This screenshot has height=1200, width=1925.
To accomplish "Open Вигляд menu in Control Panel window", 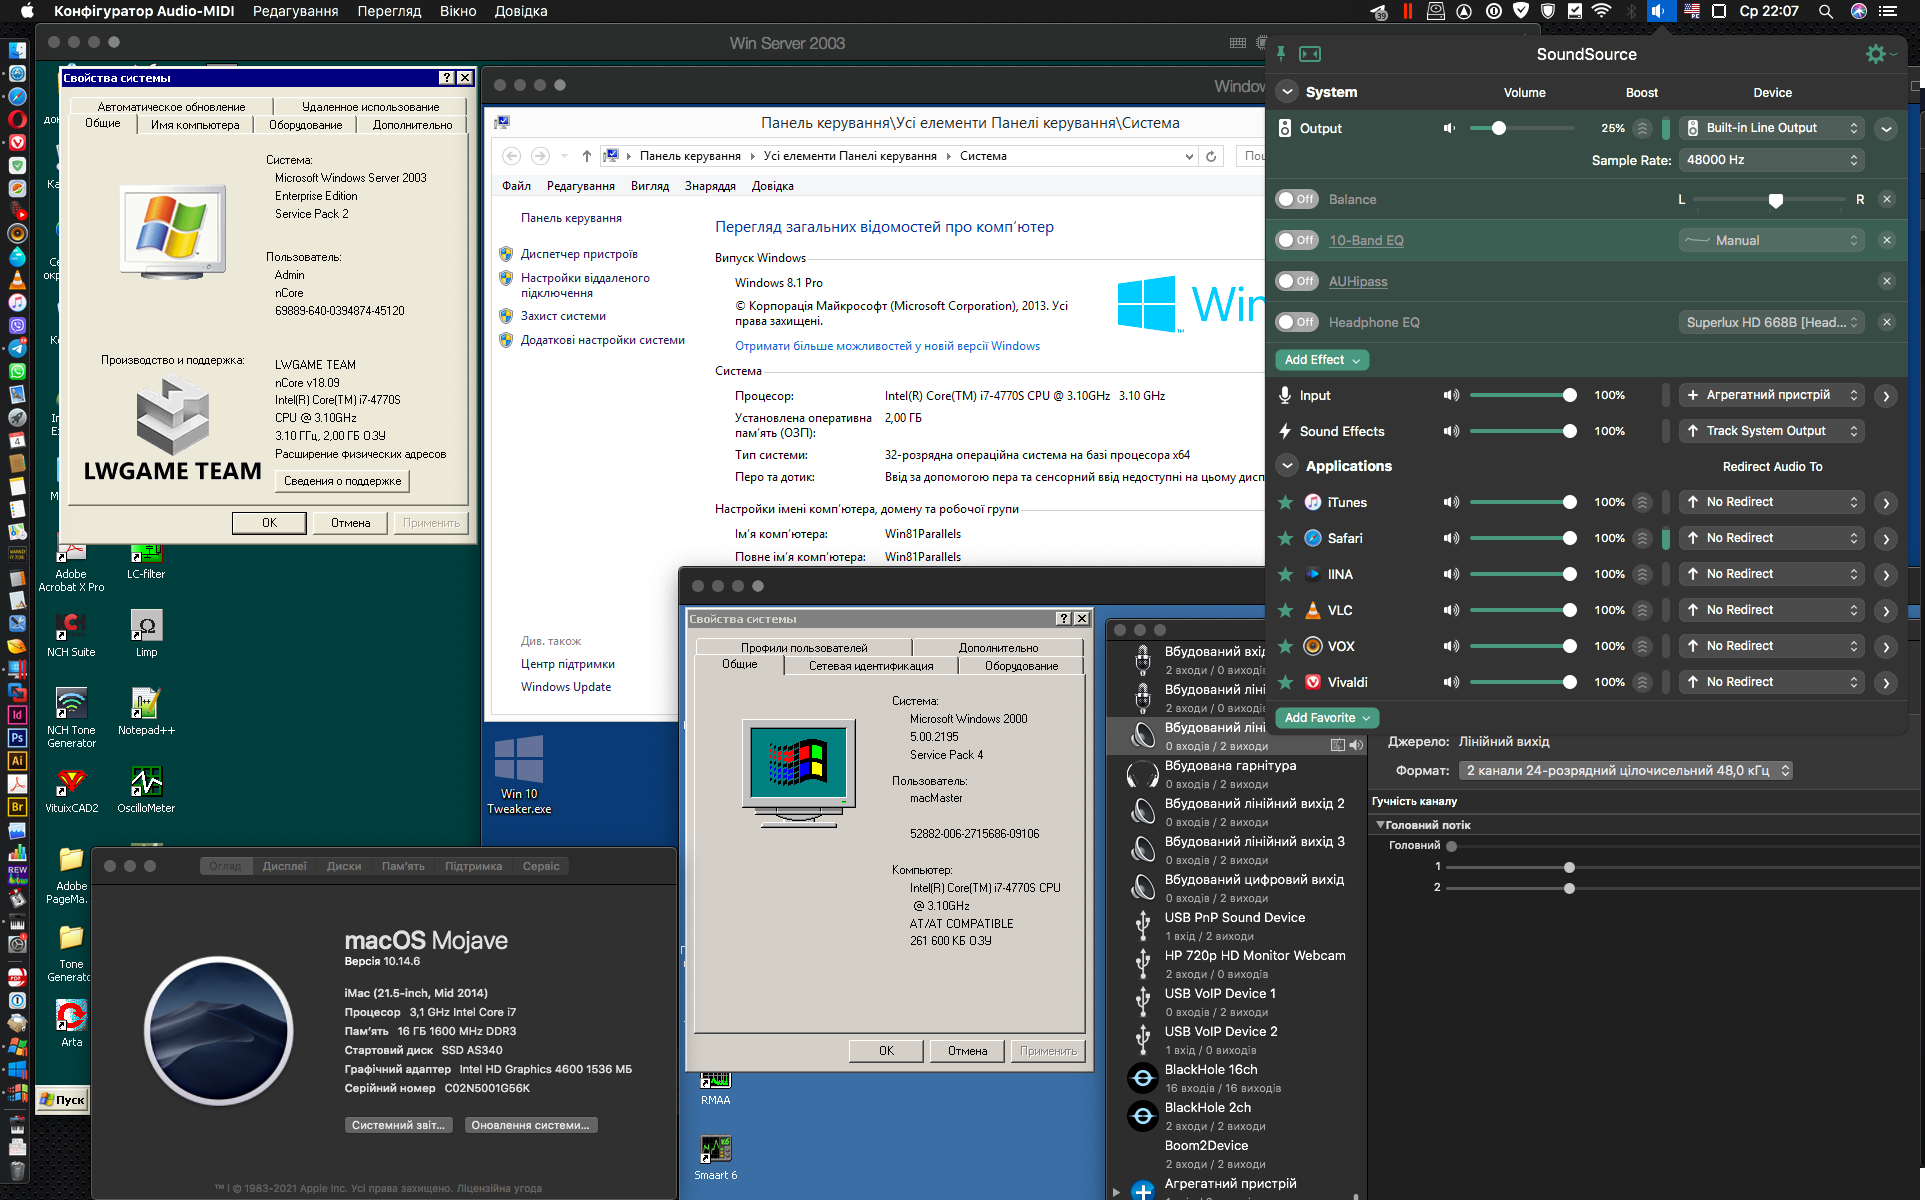I will (x=650, y=186).
